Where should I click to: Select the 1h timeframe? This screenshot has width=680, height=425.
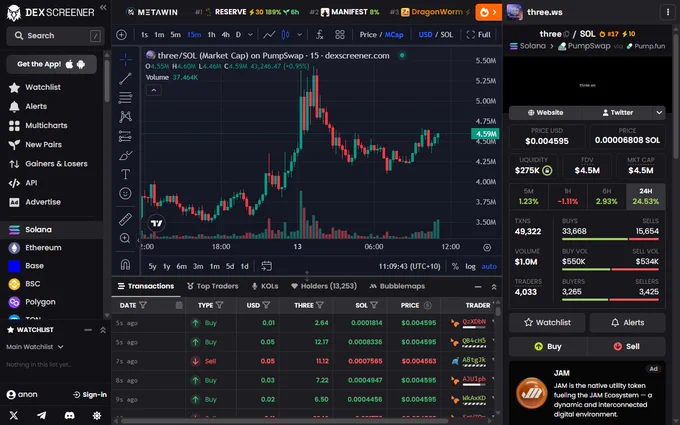(211, 35)
